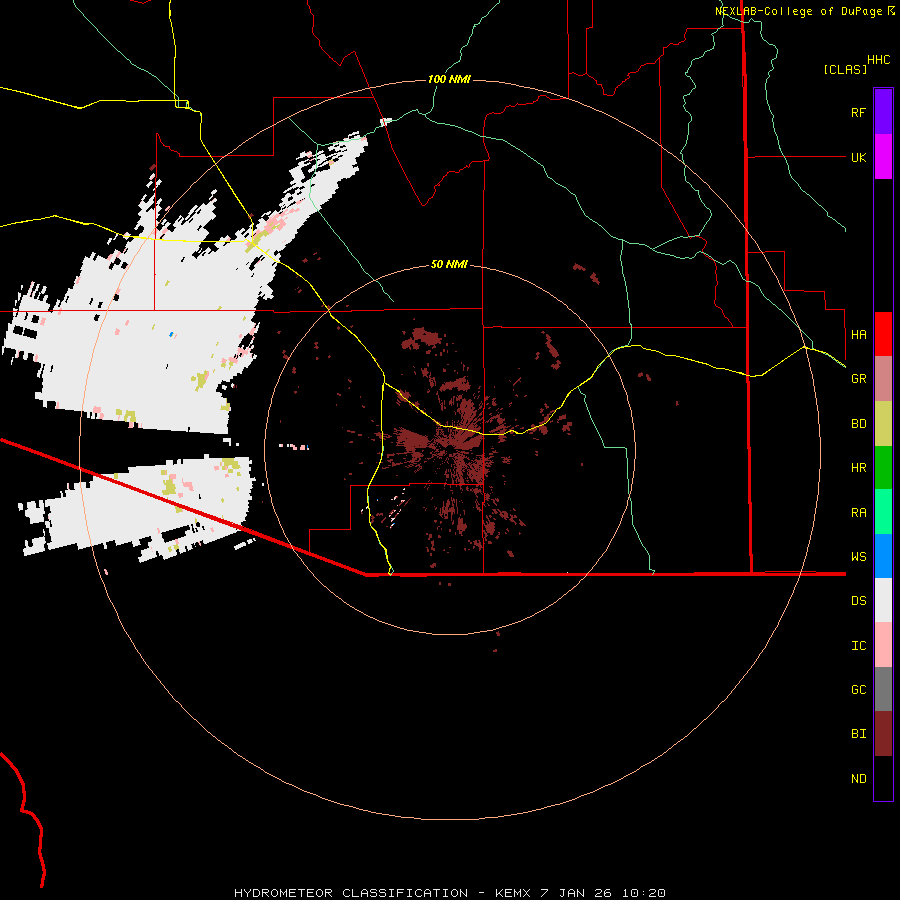Click the ND legend label
This screenshot has height=900, width=900.
click(858, 779)
